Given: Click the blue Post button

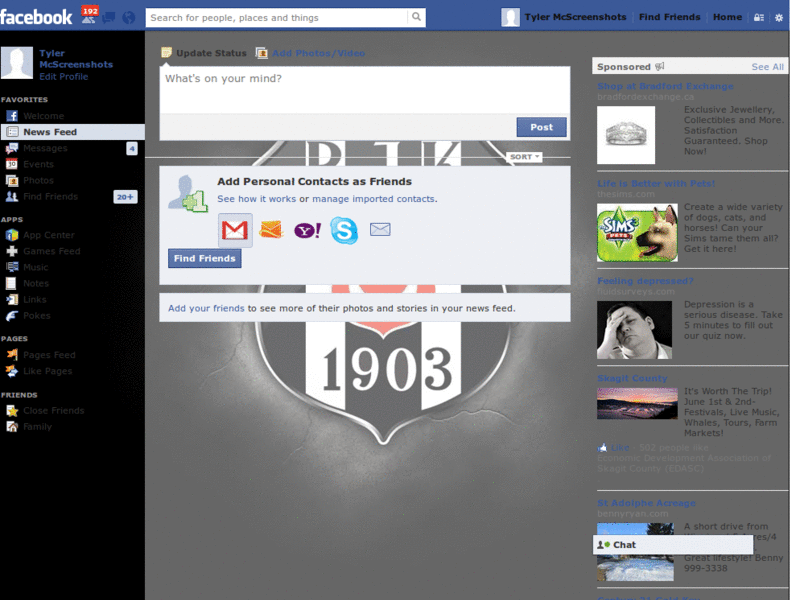Looking at the screenshot, I should 541,127.
